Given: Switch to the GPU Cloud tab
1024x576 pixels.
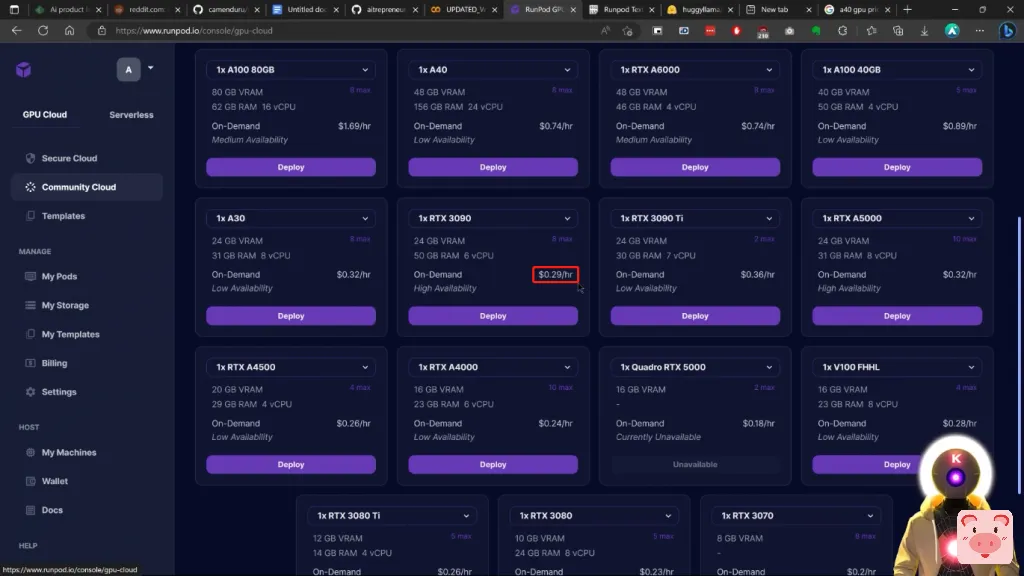Looking at the screenshot, I should tap(44, 114).
